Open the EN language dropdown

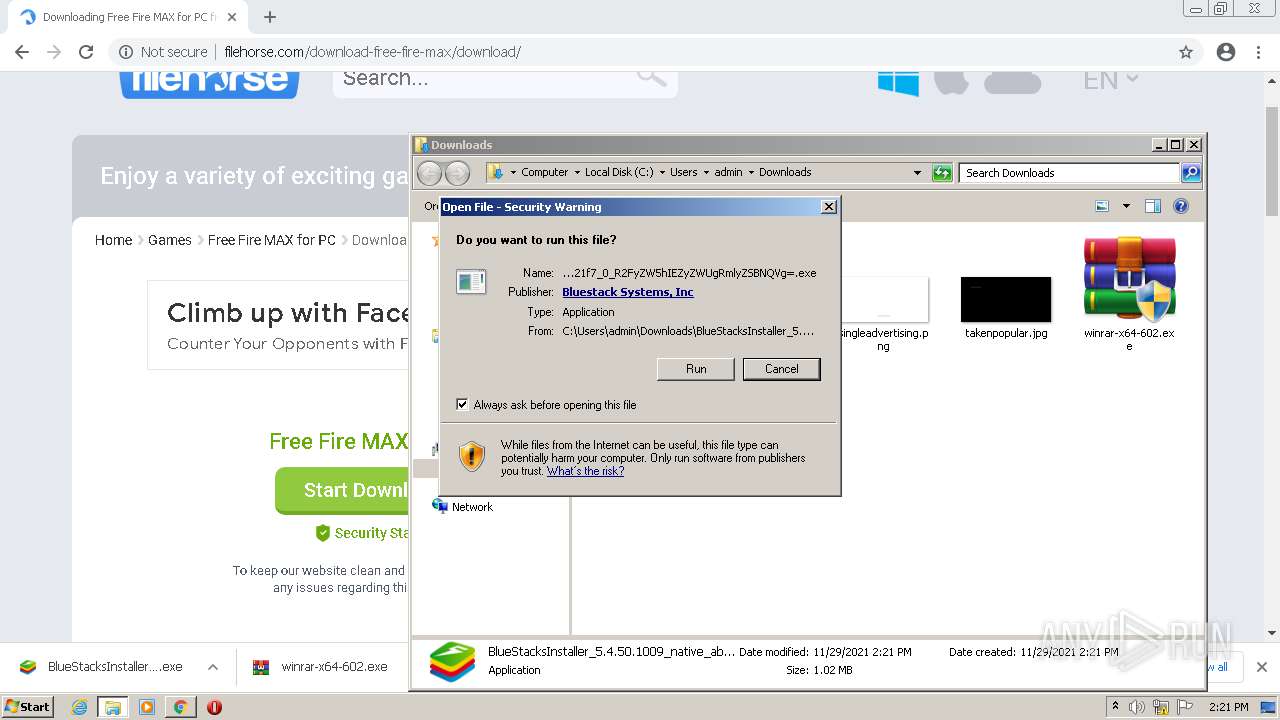click(x=1111, y=80)
